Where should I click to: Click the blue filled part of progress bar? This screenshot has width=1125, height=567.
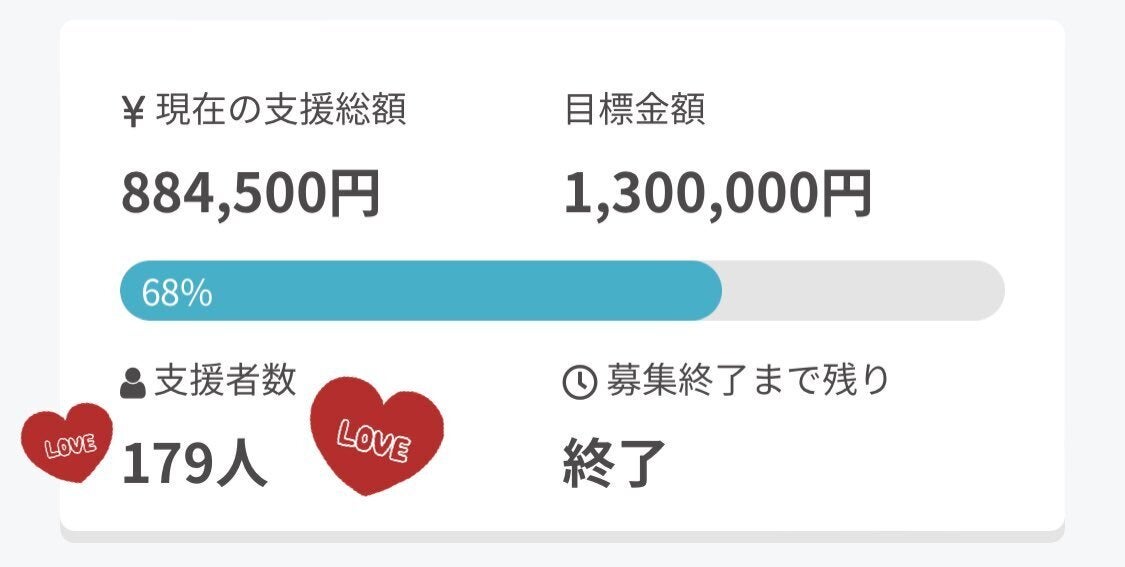pos(450,291)
